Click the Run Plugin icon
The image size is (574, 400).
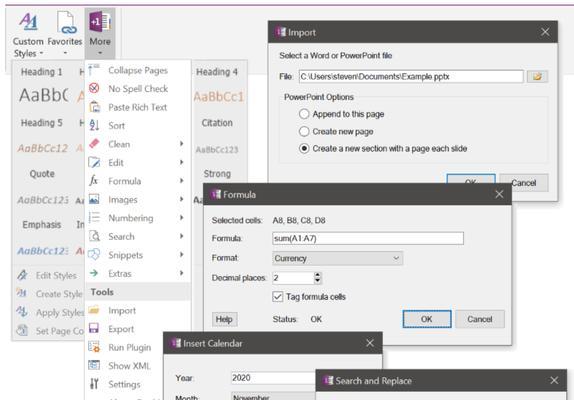tap(94, 347)
